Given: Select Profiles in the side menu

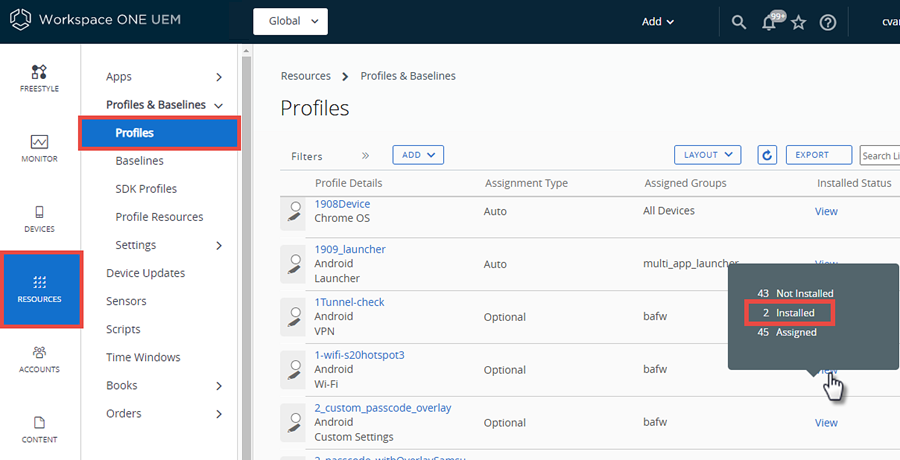Looking at the screenshot, I should pyautogui.click(x=160, y=133).
